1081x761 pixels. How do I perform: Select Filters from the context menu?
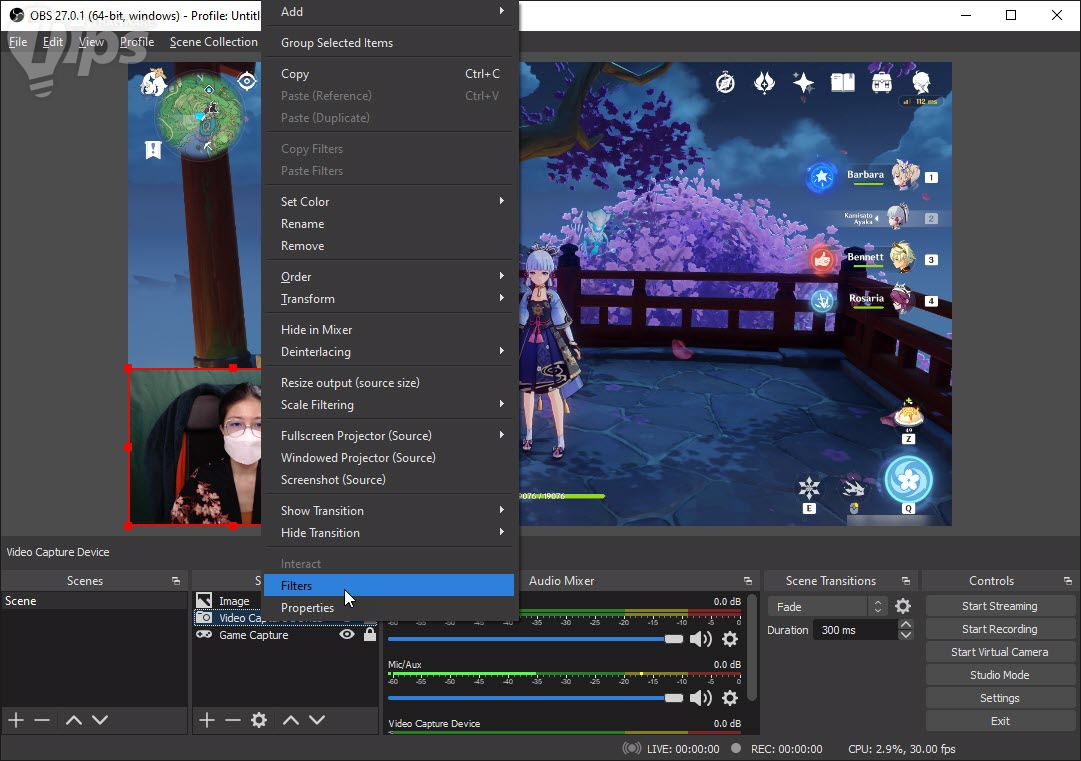click(297, 586)
